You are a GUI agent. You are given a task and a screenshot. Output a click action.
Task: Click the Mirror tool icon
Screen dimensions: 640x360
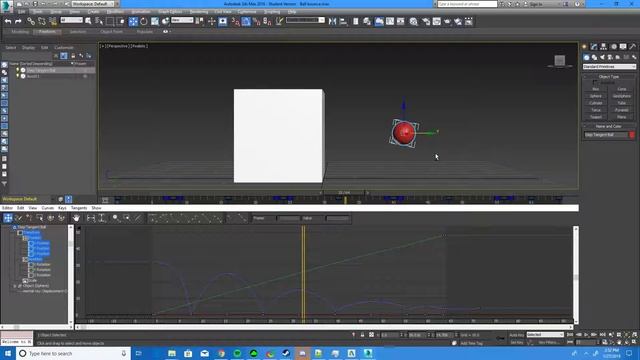tap(333, 21)
